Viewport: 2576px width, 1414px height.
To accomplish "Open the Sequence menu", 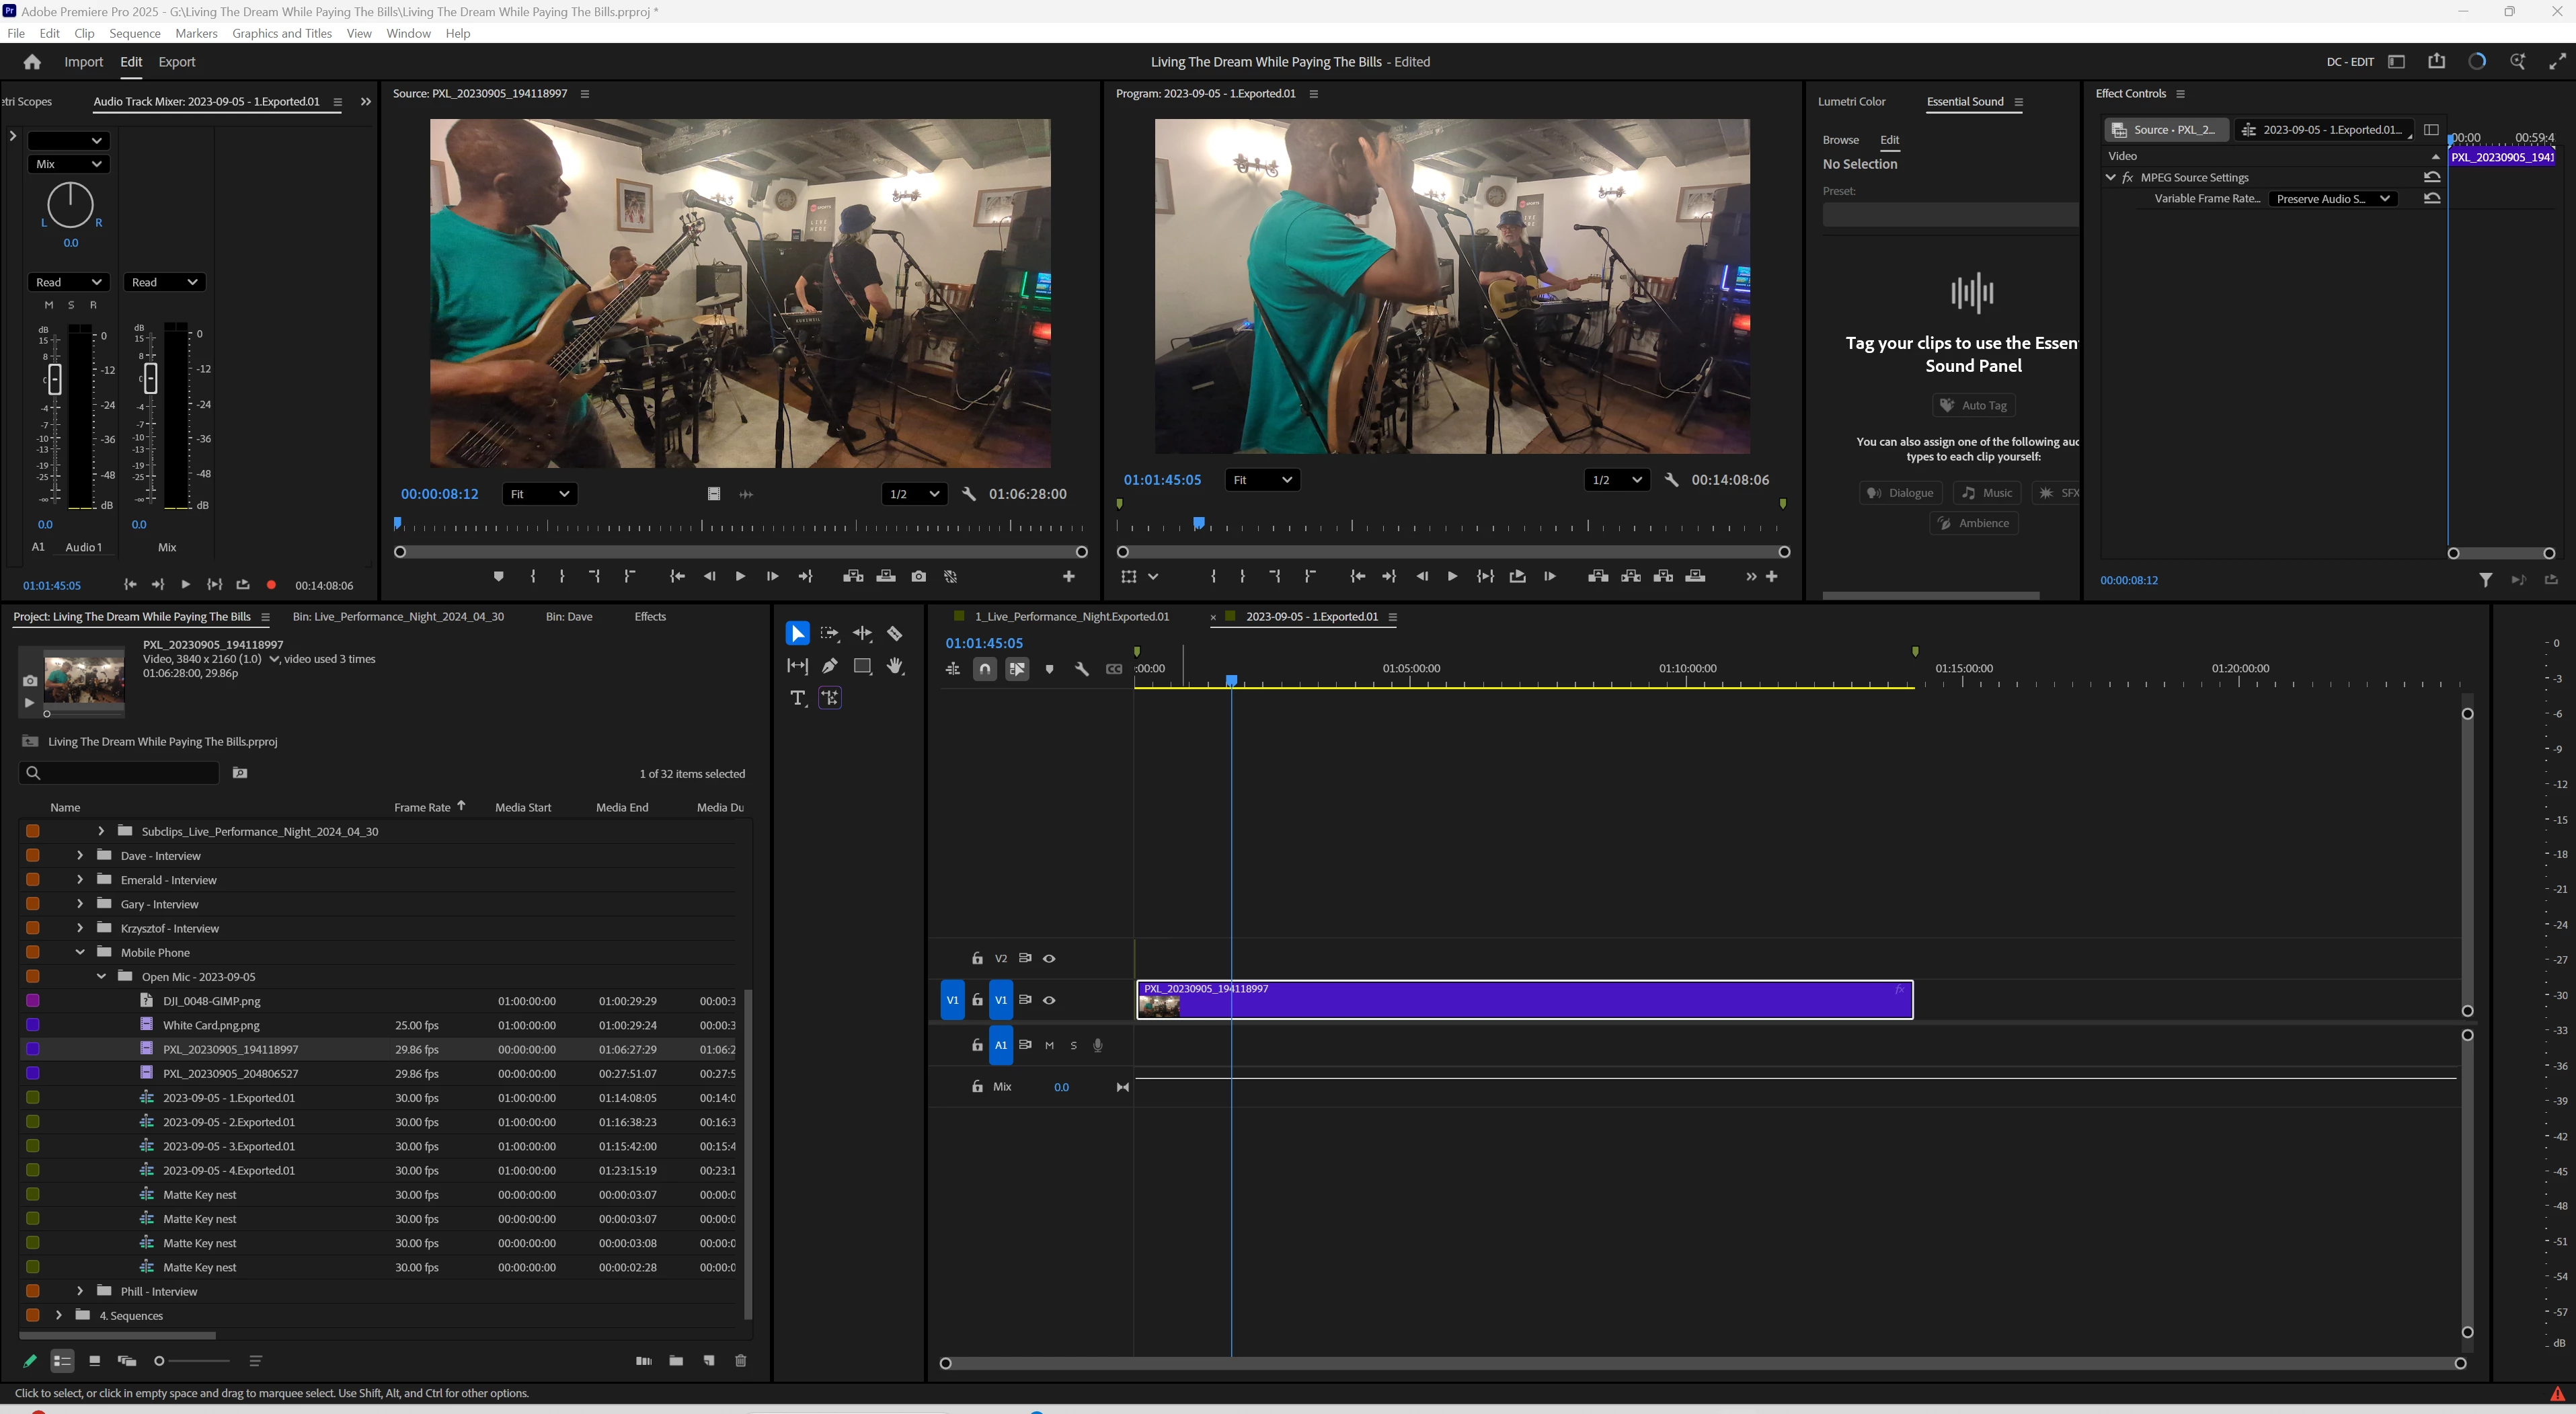I will pos(134,33).
